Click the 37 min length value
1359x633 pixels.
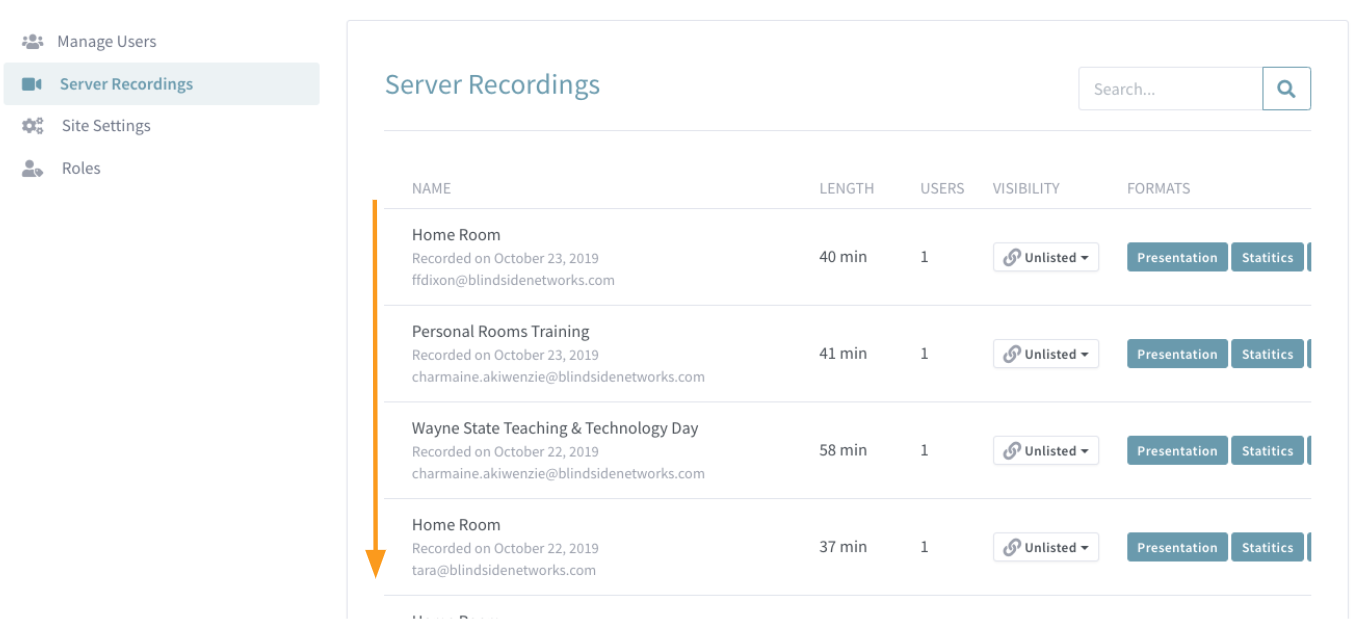click(x=843, y=546)
